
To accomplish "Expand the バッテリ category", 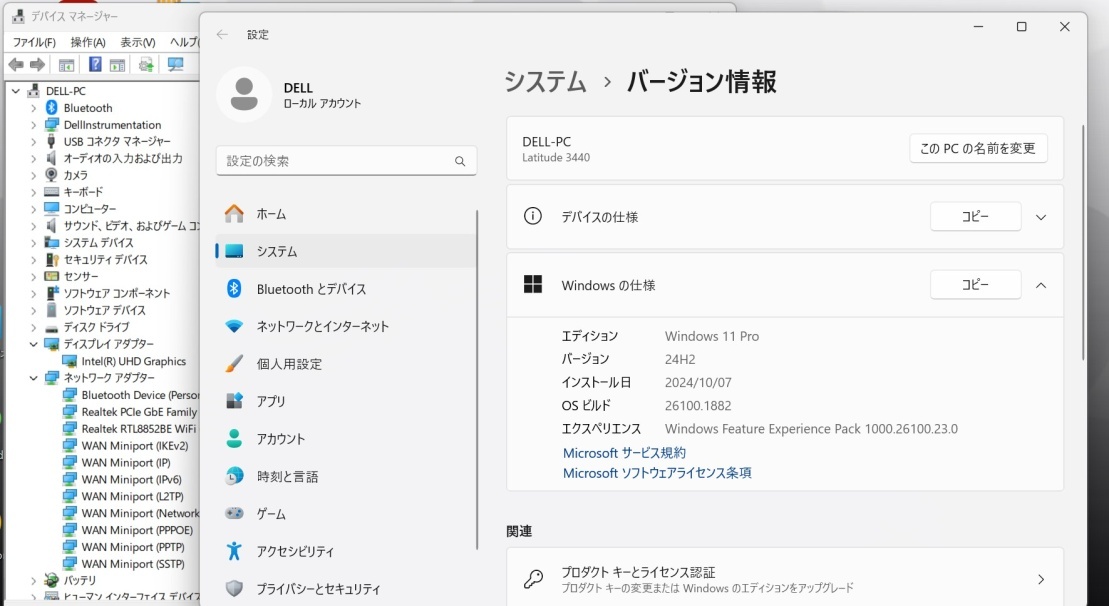I will coord(33,581).
